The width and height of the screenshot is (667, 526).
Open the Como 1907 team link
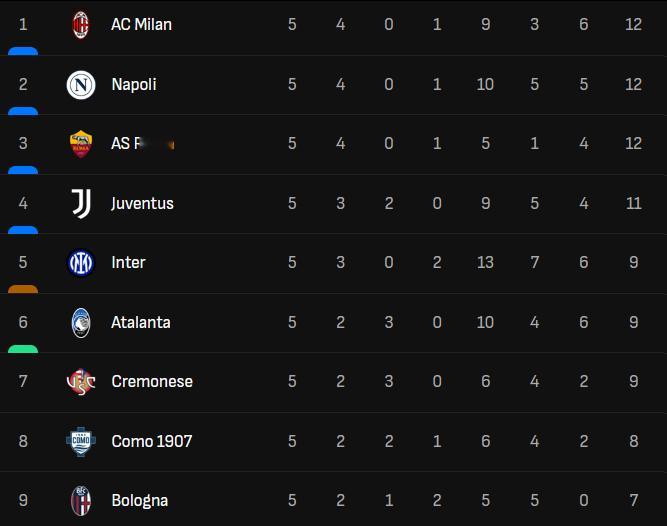point(151,441)
